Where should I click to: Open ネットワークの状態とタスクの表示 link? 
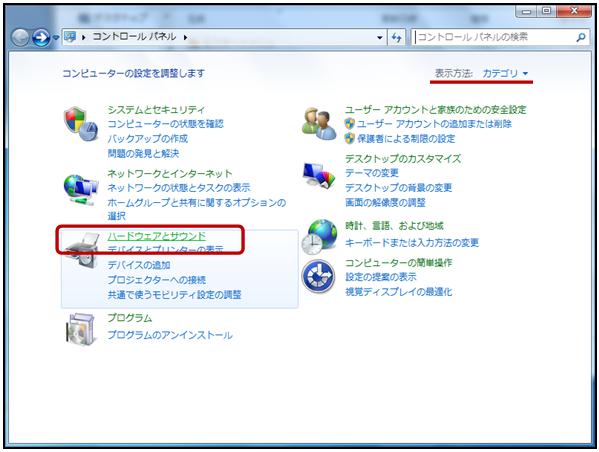(179, 188)
